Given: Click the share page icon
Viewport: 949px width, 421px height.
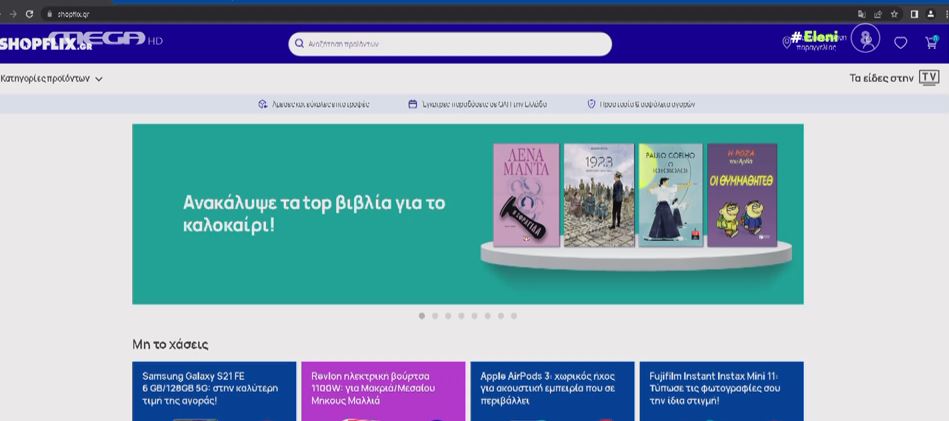Looking at the screenshot, I should [x=878, y=14].
